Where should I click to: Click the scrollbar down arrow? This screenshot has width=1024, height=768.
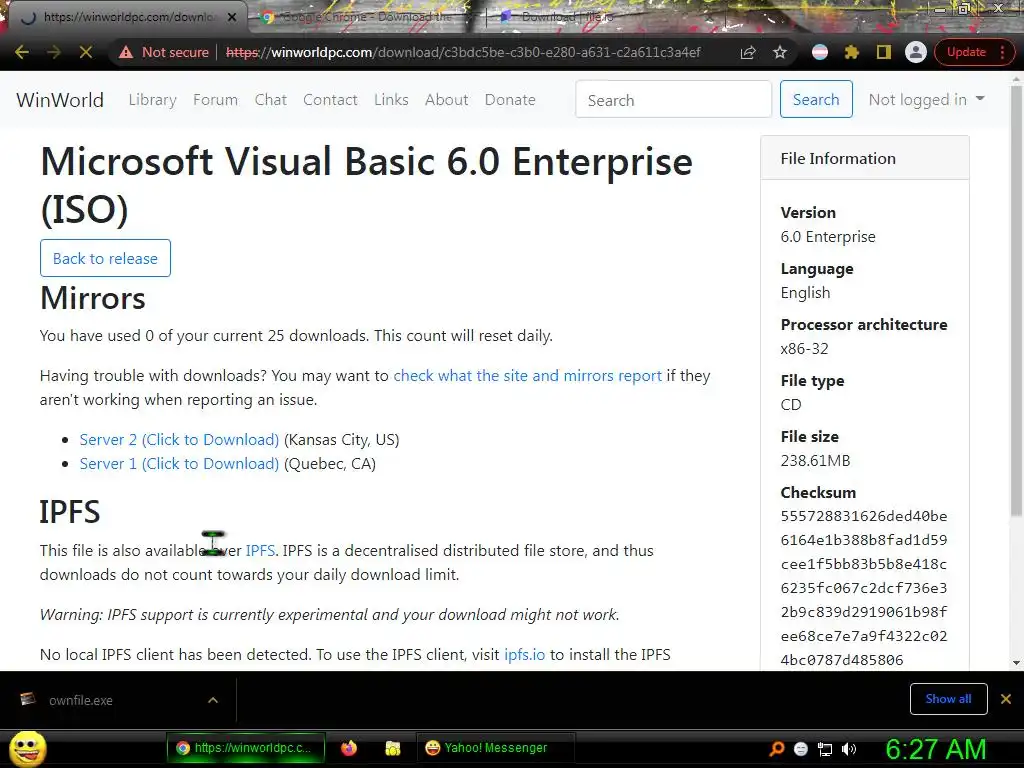pos(1016,662)
